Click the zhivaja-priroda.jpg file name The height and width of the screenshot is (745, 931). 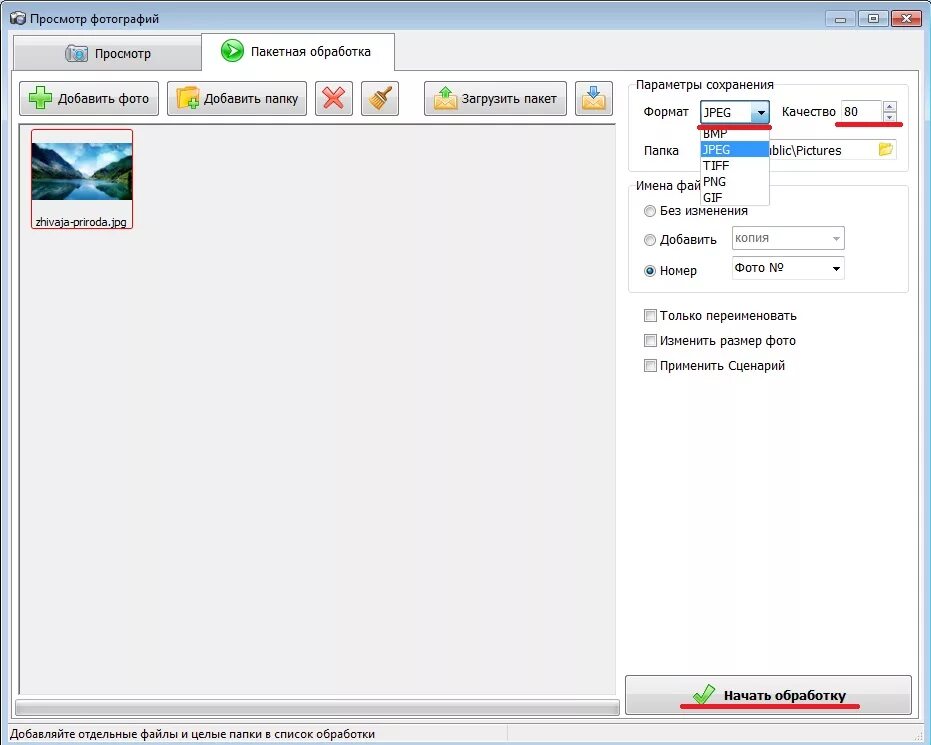tap(81, 222)
